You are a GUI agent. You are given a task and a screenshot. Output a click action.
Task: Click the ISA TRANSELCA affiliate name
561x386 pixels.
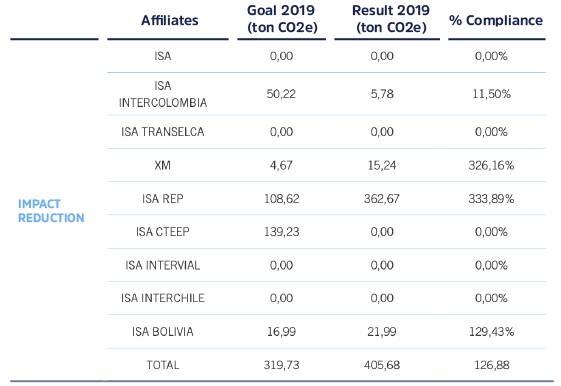pyautogui.click(x=163, y=132)
